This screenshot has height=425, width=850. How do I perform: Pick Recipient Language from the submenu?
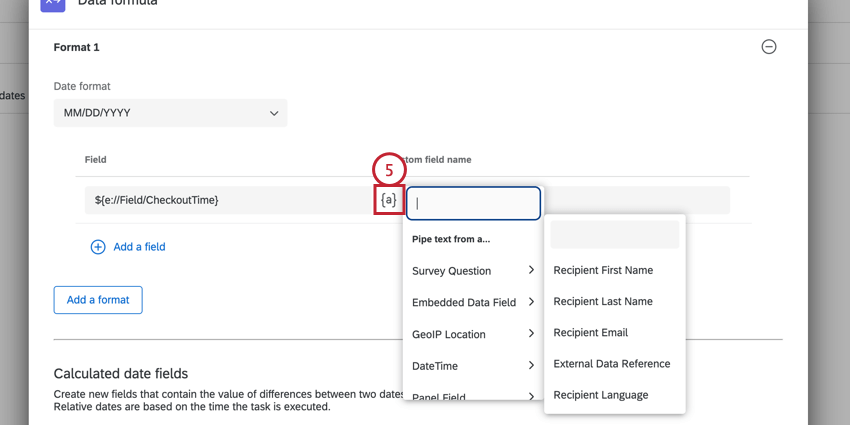pyautogui.click(x=600, y=395)
